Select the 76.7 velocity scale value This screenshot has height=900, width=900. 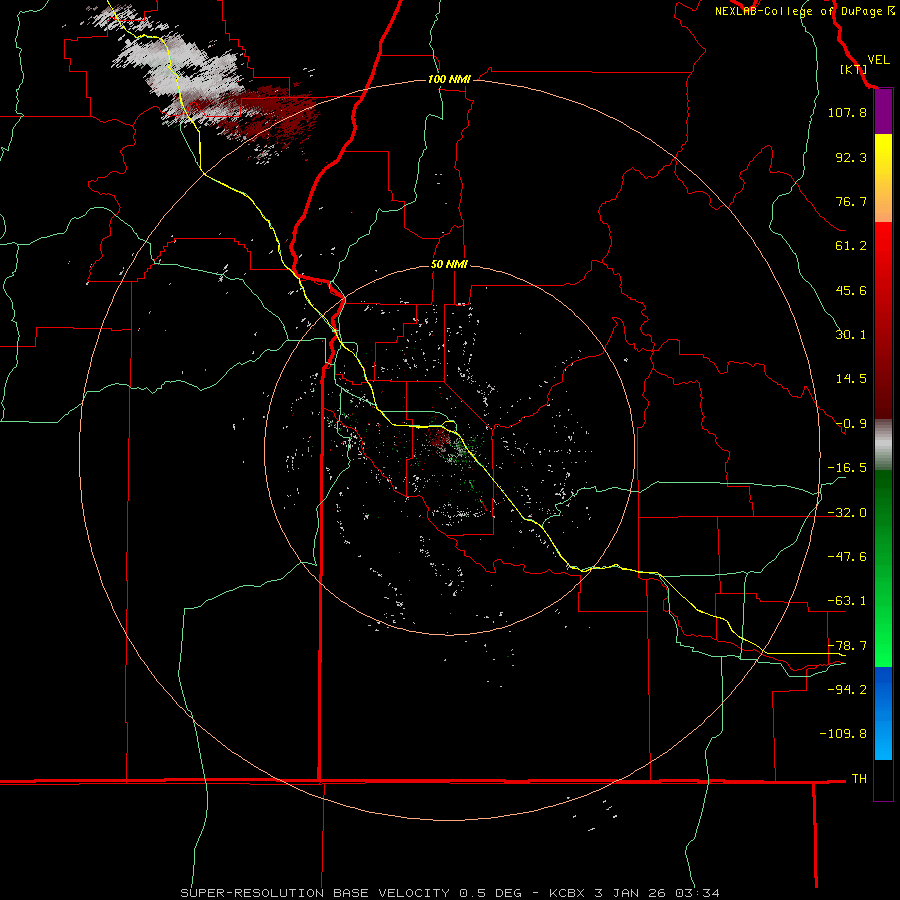pos(851,201)
